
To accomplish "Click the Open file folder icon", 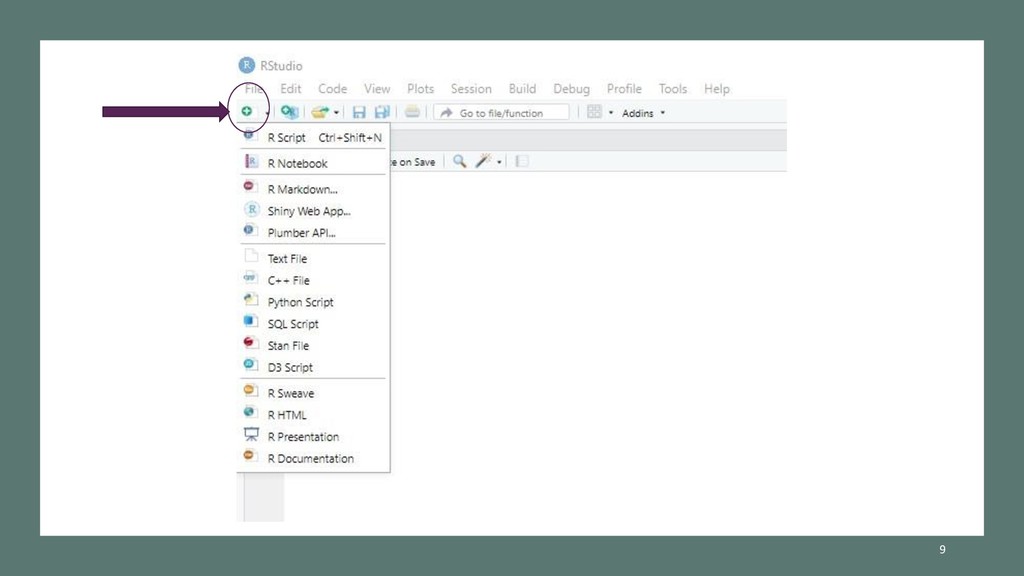I will click(319, 112).
